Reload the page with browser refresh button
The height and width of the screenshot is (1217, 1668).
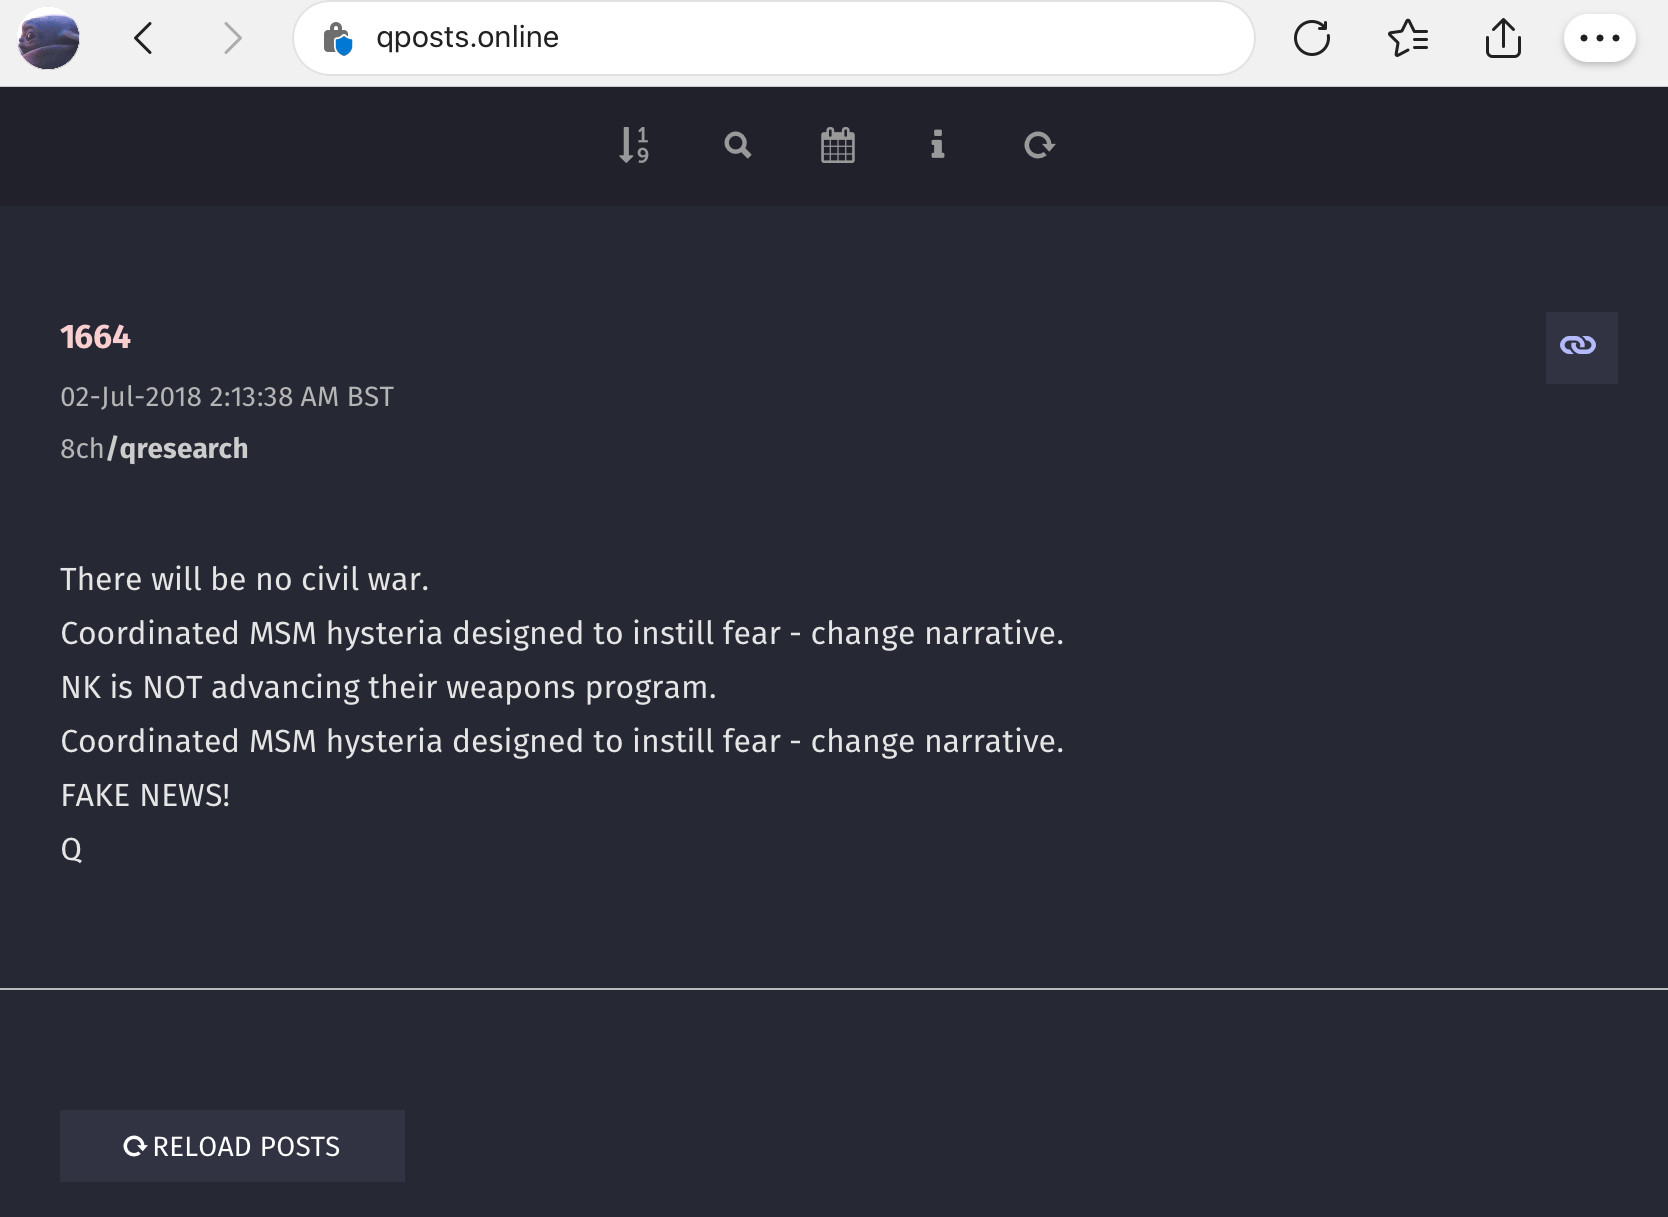(x=1311, y=39)
